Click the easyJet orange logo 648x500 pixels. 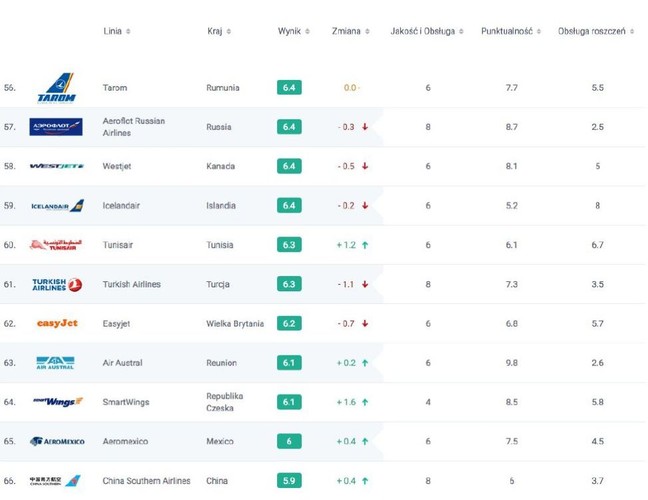click(x=57, y=323)
